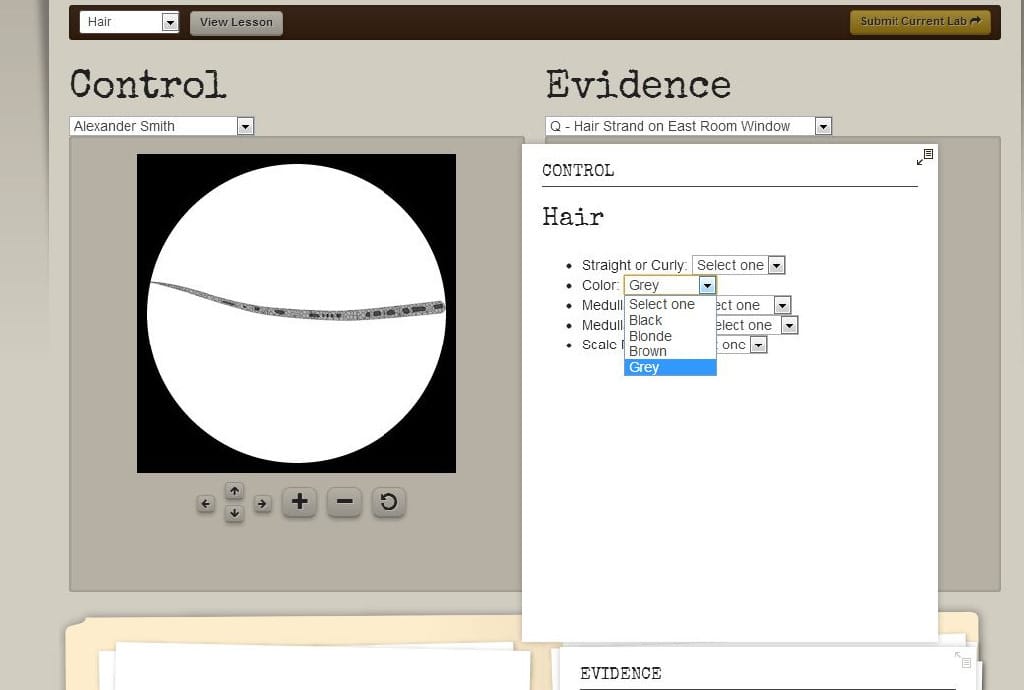1024x690 pixels.
Task: Open the Alexander Smith control dropdown
Action: click(161, 126)
